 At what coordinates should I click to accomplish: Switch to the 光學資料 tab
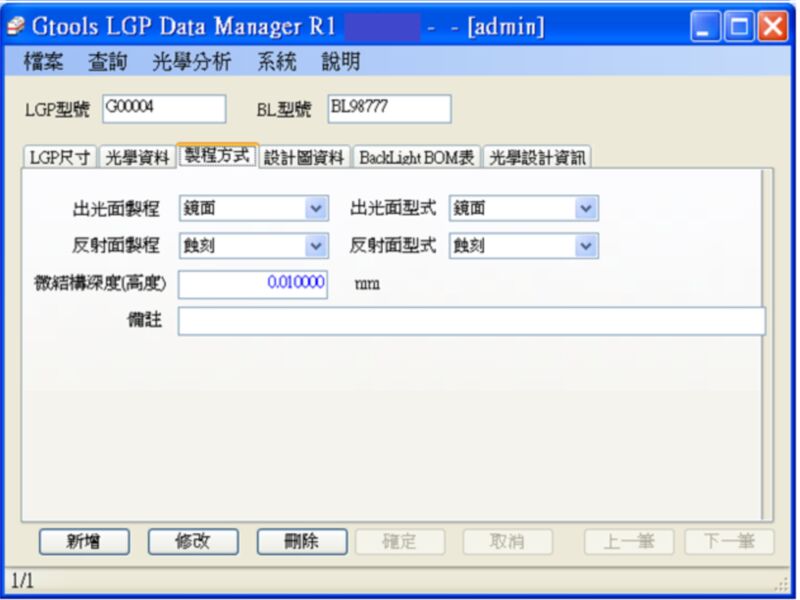point(138,158)
